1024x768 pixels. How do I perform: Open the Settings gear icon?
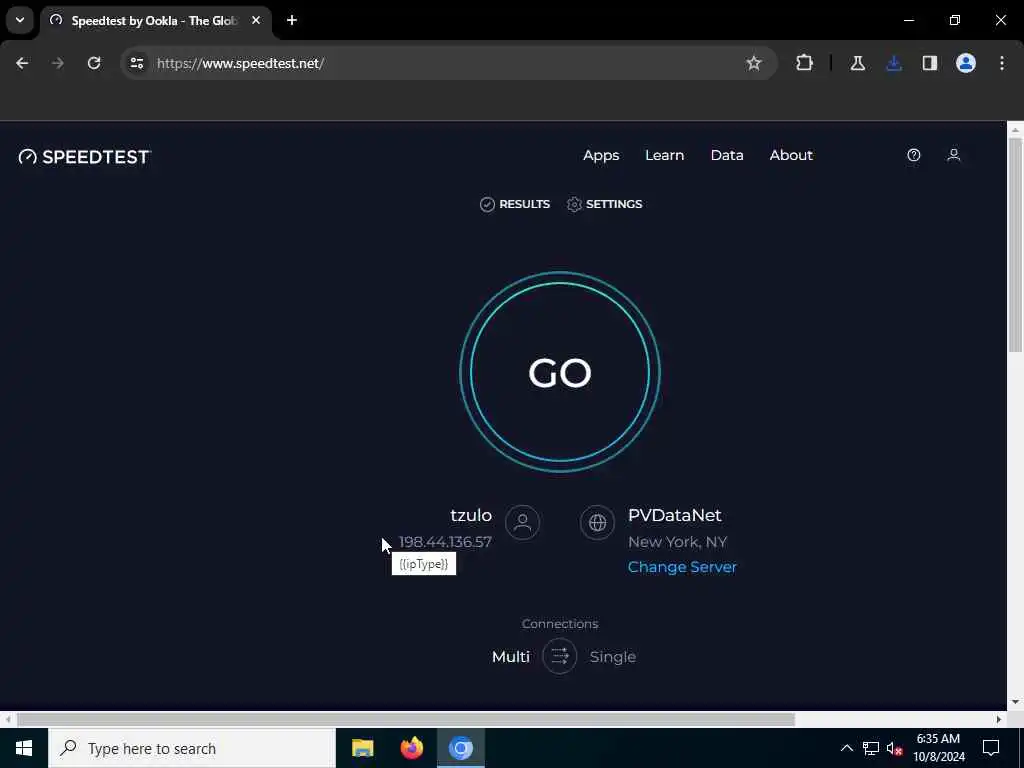tap(574, 204)
